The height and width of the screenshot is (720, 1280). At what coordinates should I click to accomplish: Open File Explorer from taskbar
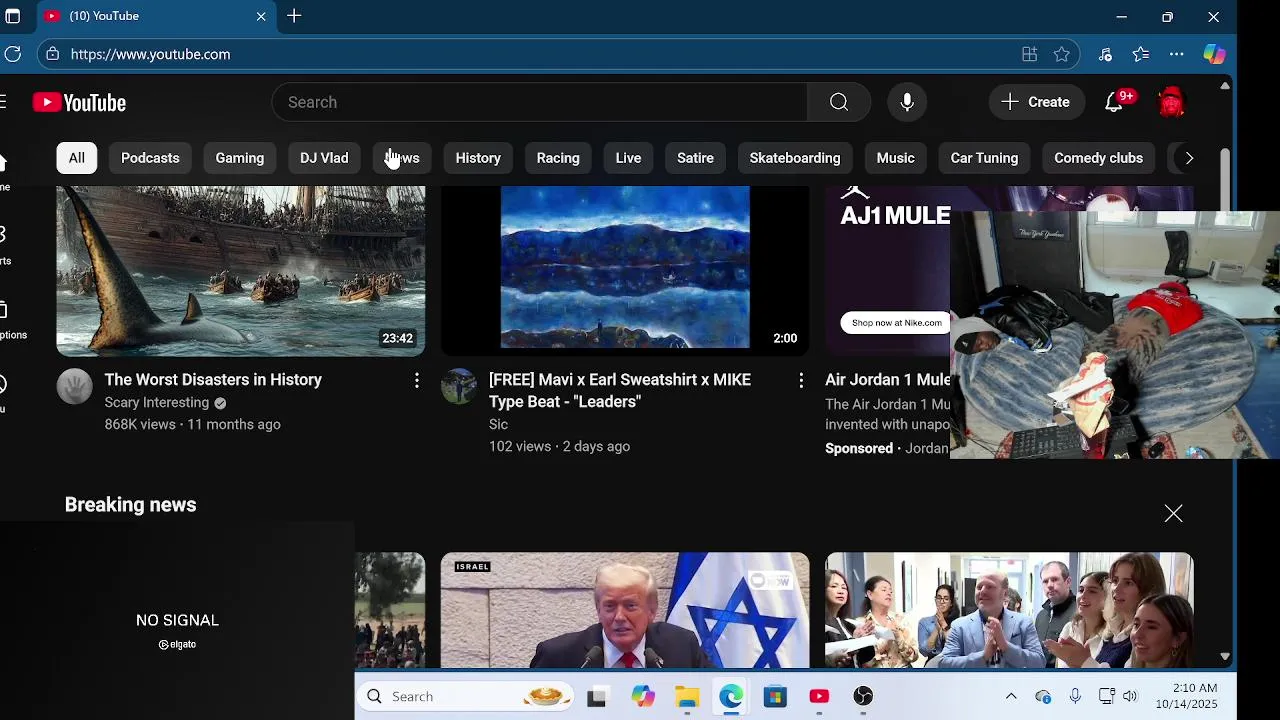click(x=687, y=696)
